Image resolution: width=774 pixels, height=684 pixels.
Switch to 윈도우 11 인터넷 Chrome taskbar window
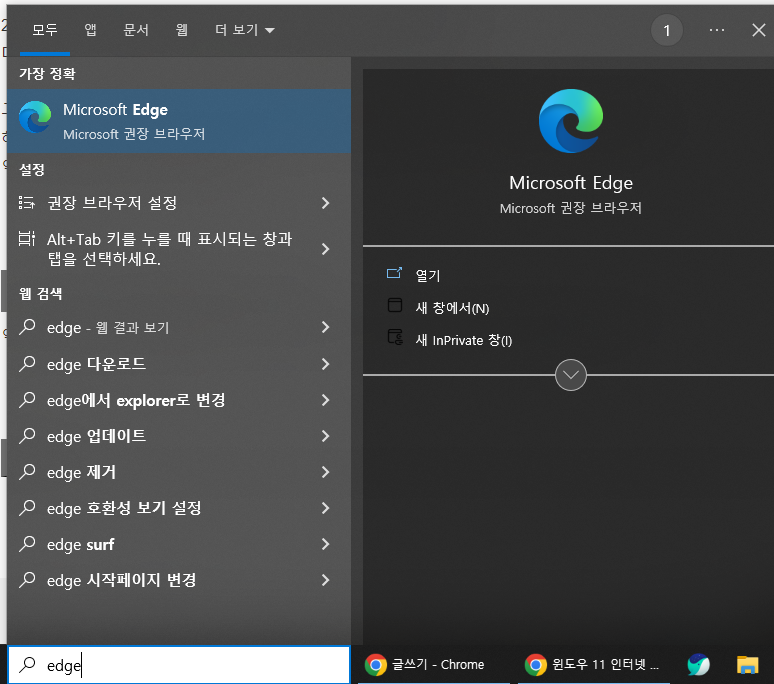pyautogui.click(x=594, y=665)
